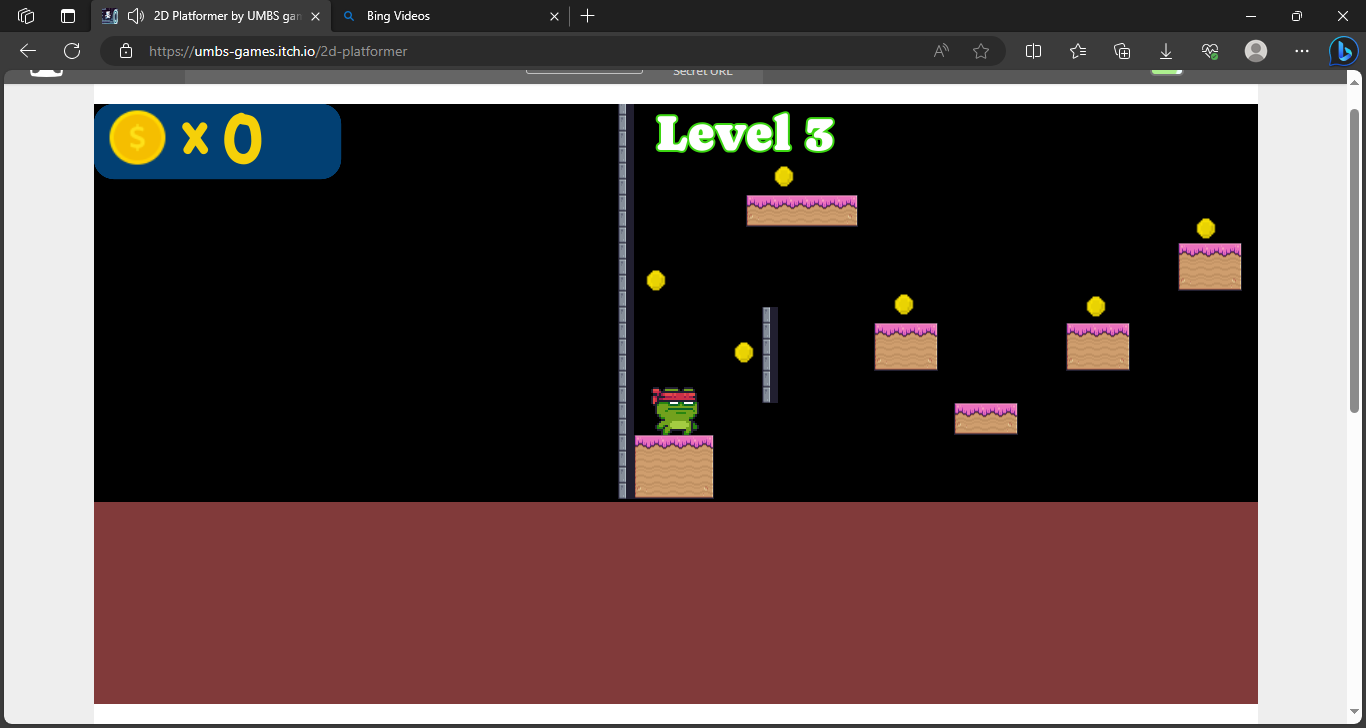This screenshot has height=728, width=1366.
Task: Close the 2D Platformer tab
Action: (x=315, y=16)
